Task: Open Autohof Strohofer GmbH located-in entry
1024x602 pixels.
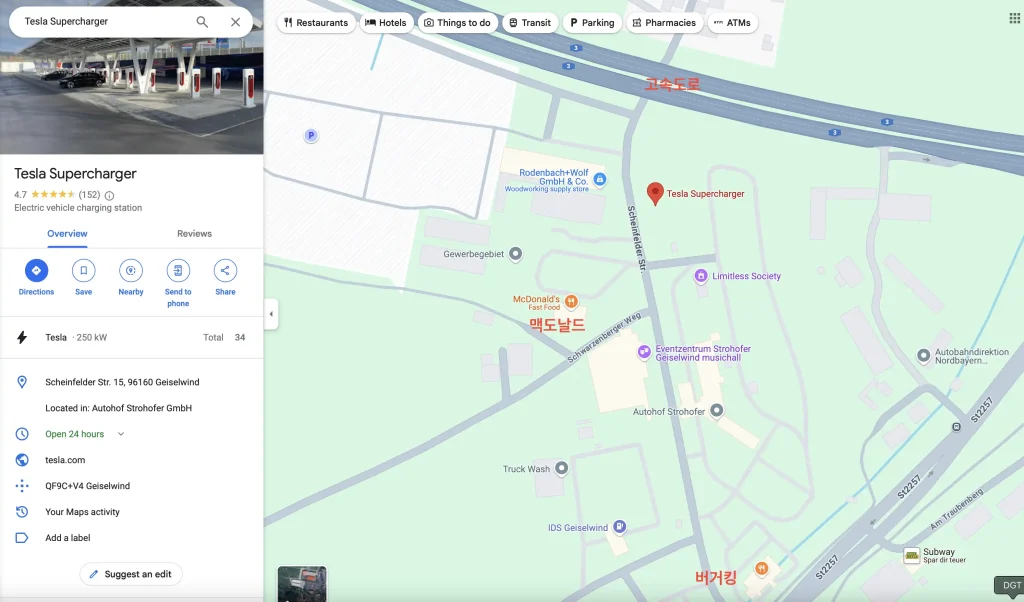Action: coord(118,408)
